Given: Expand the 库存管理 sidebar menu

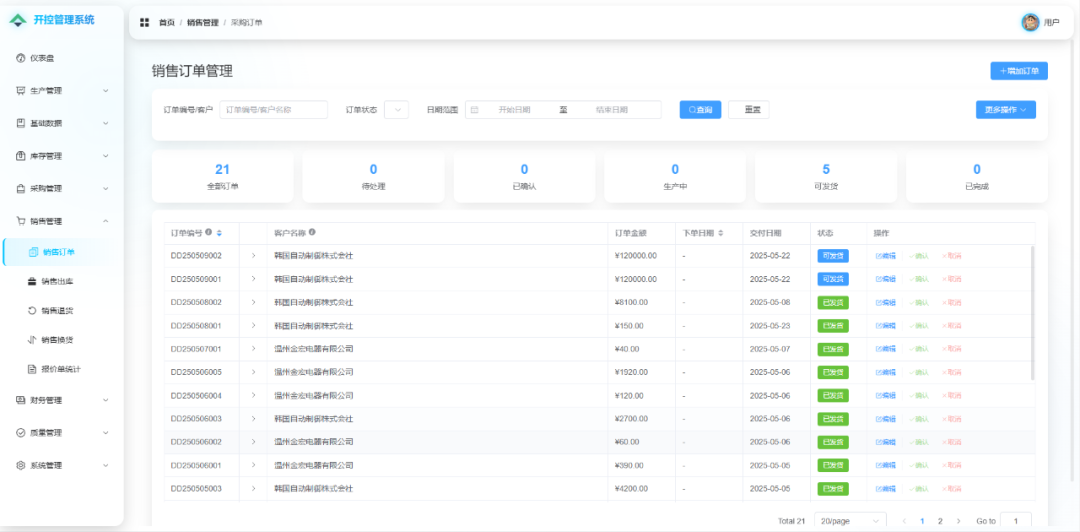Looking at the screenshot, I should tap(62, 156).
